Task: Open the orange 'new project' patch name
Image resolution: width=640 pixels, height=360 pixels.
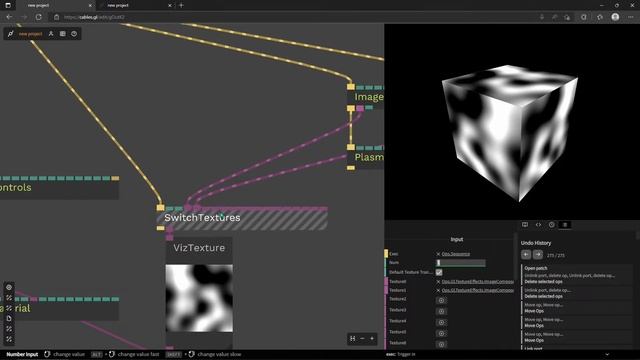Action: coord(30,34)
